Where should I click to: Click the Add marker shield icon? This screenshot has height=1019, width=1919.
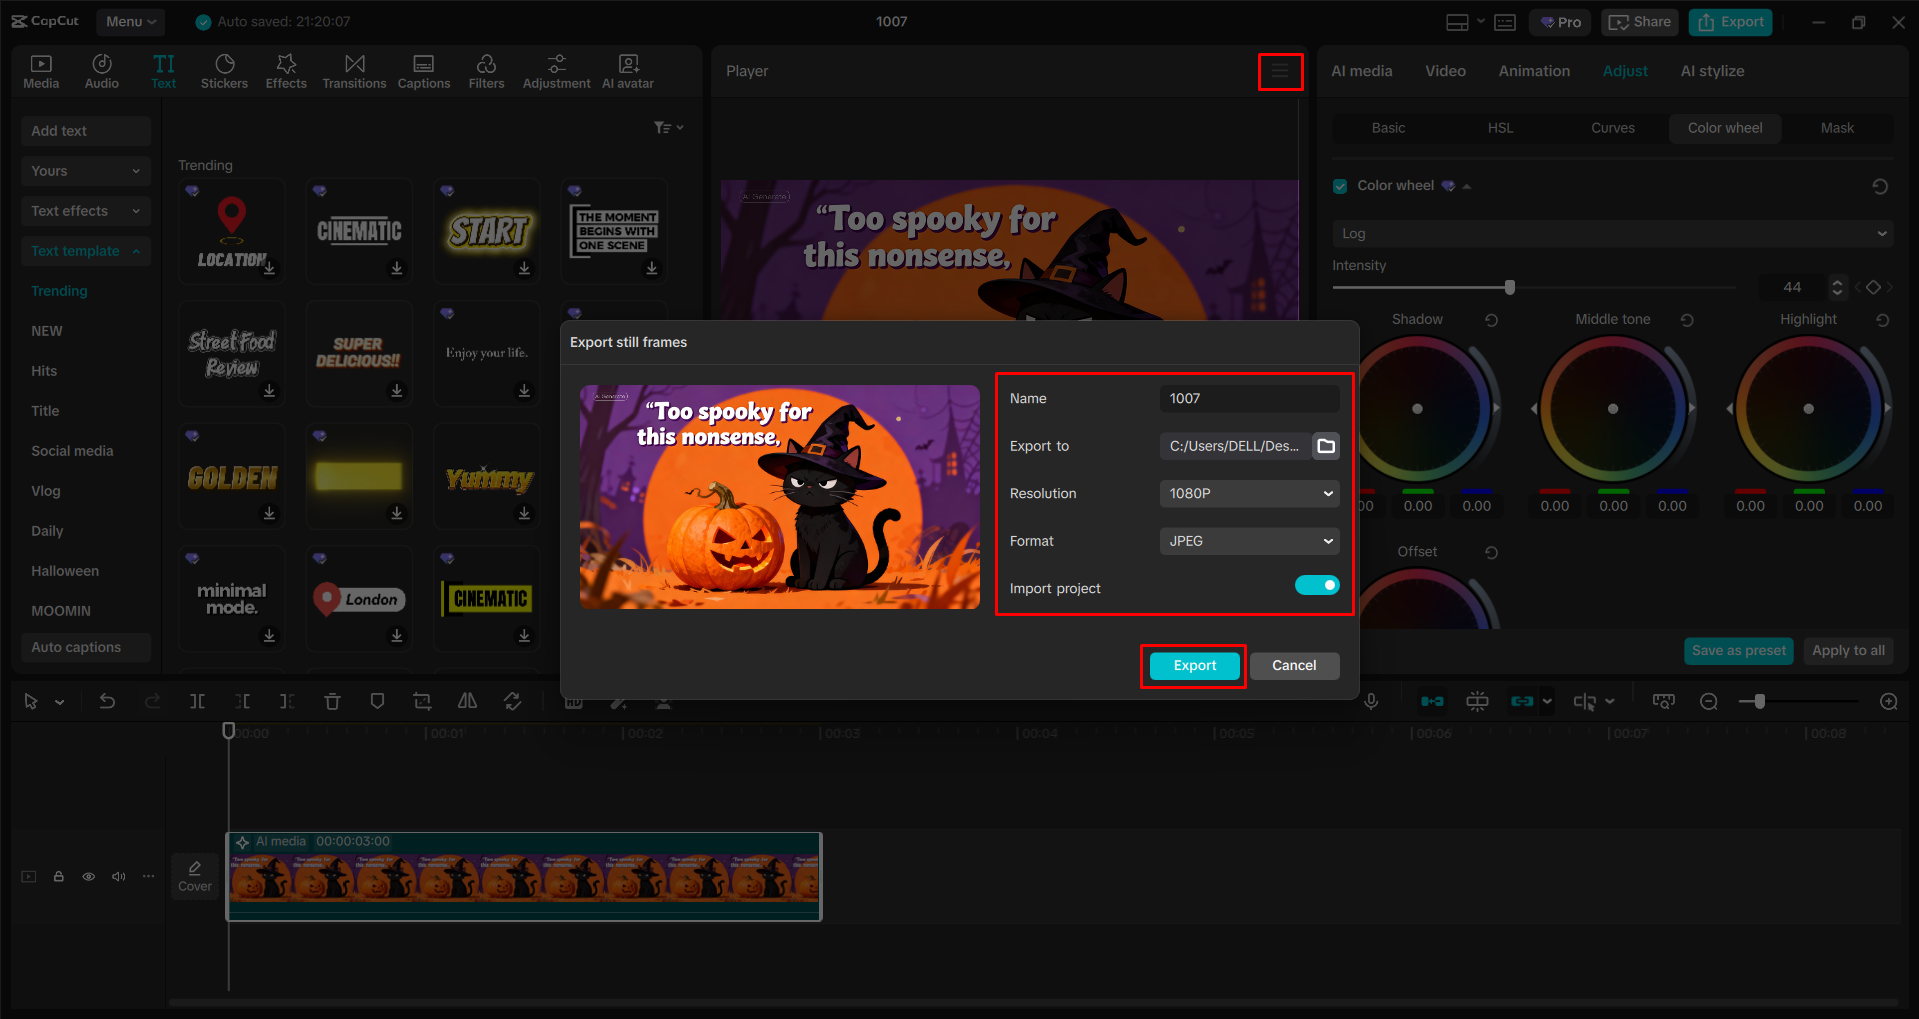pos(377,702)
